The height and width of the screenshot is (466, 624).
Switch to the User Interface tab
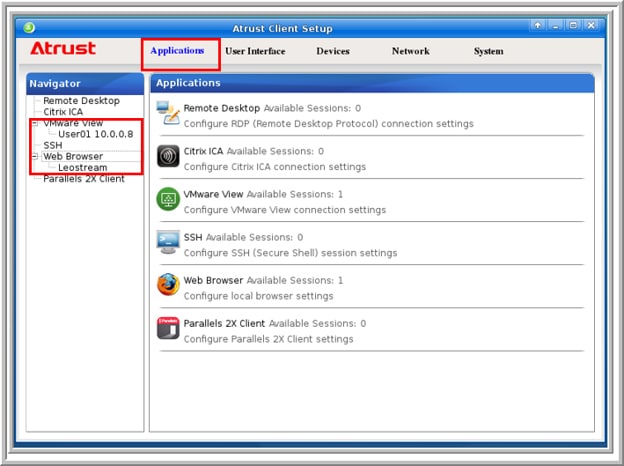[x=255, y=51]
